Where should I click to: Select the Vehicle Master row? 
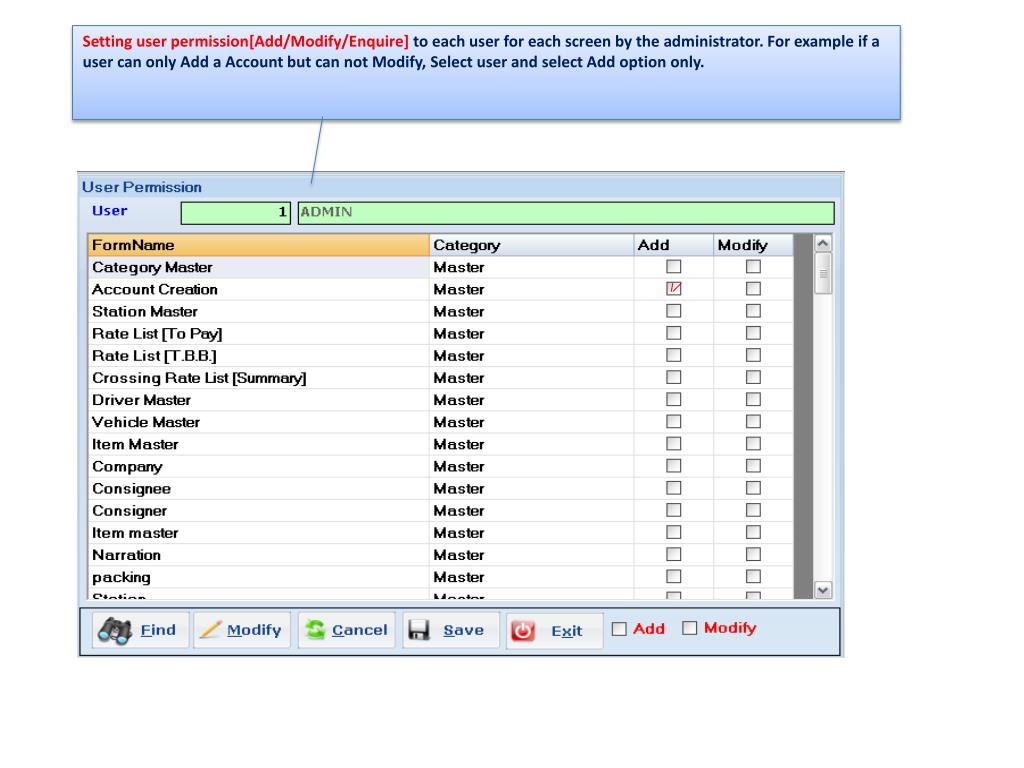coord(441,423)
